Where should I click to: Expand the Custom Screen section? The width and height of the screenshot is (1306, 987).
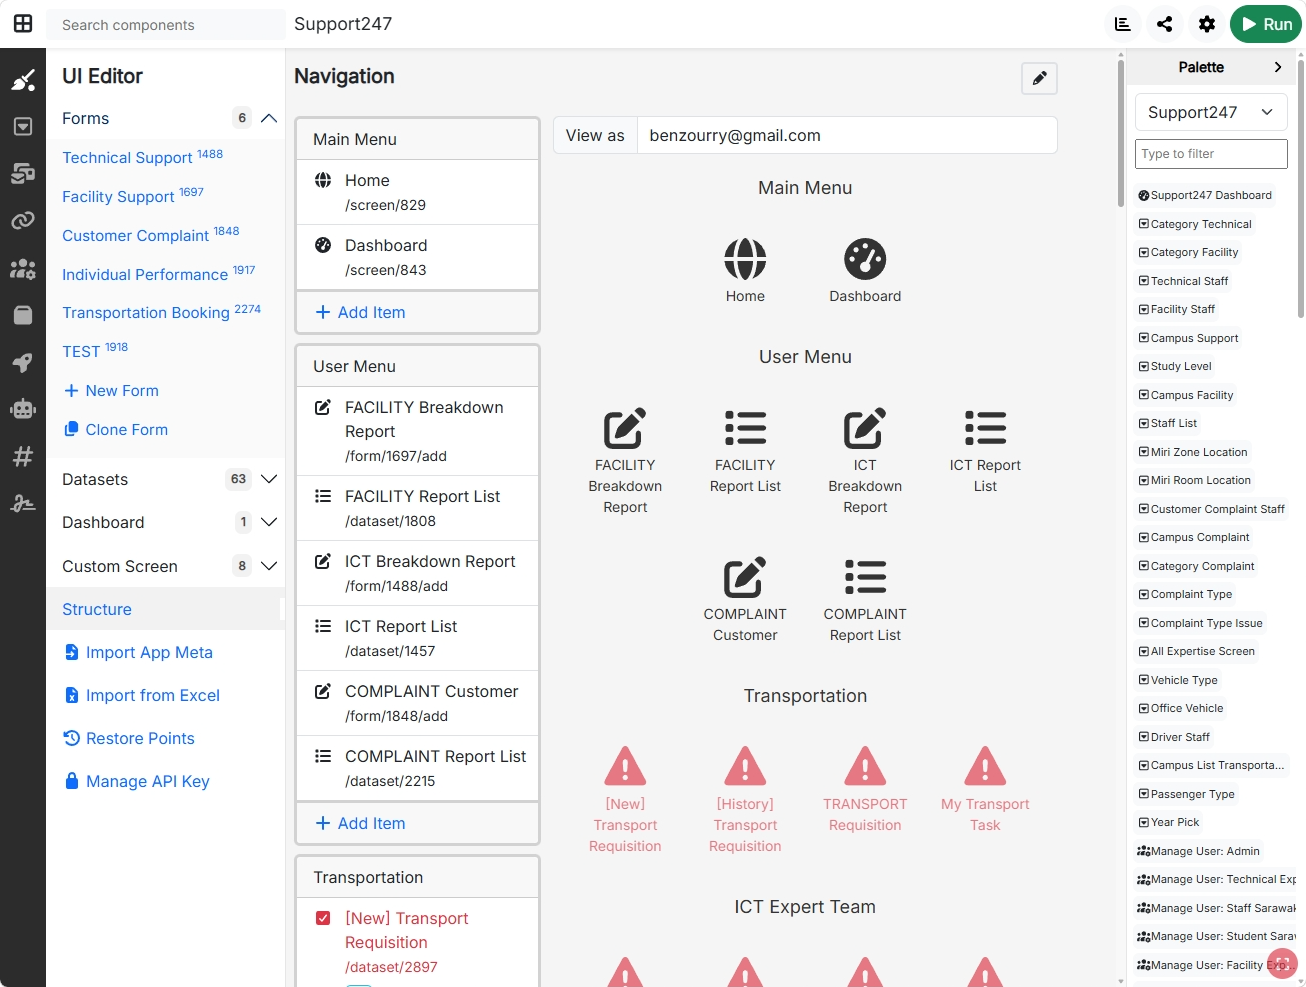(x=268, y=566)
